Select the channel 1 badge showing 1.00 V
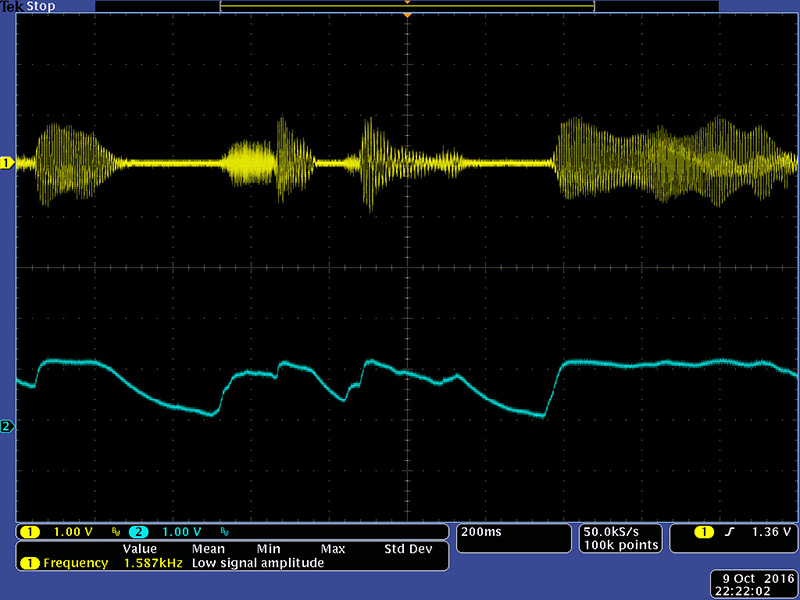800x600 pixels. point(30,532)
